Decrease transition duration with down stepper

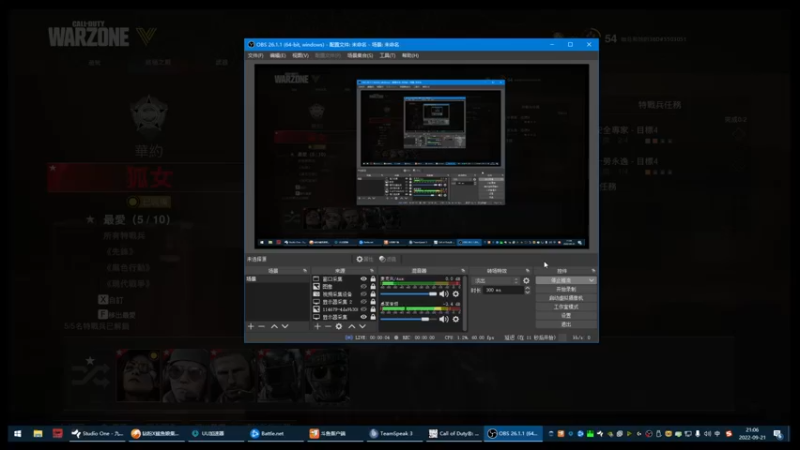click(x=527, y=292)
